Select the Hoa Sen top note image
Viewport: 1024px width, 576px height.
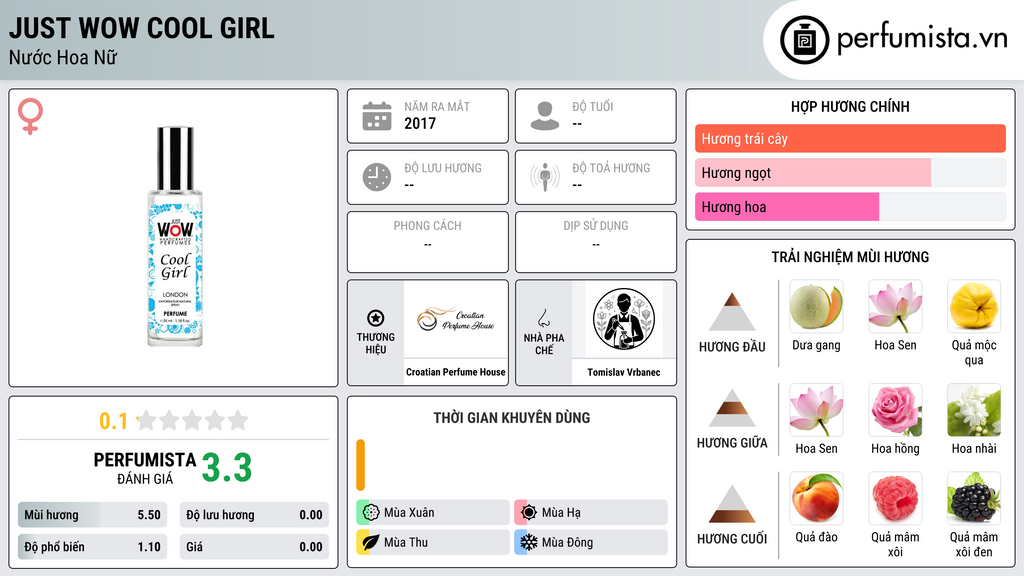tap(895, 307)
